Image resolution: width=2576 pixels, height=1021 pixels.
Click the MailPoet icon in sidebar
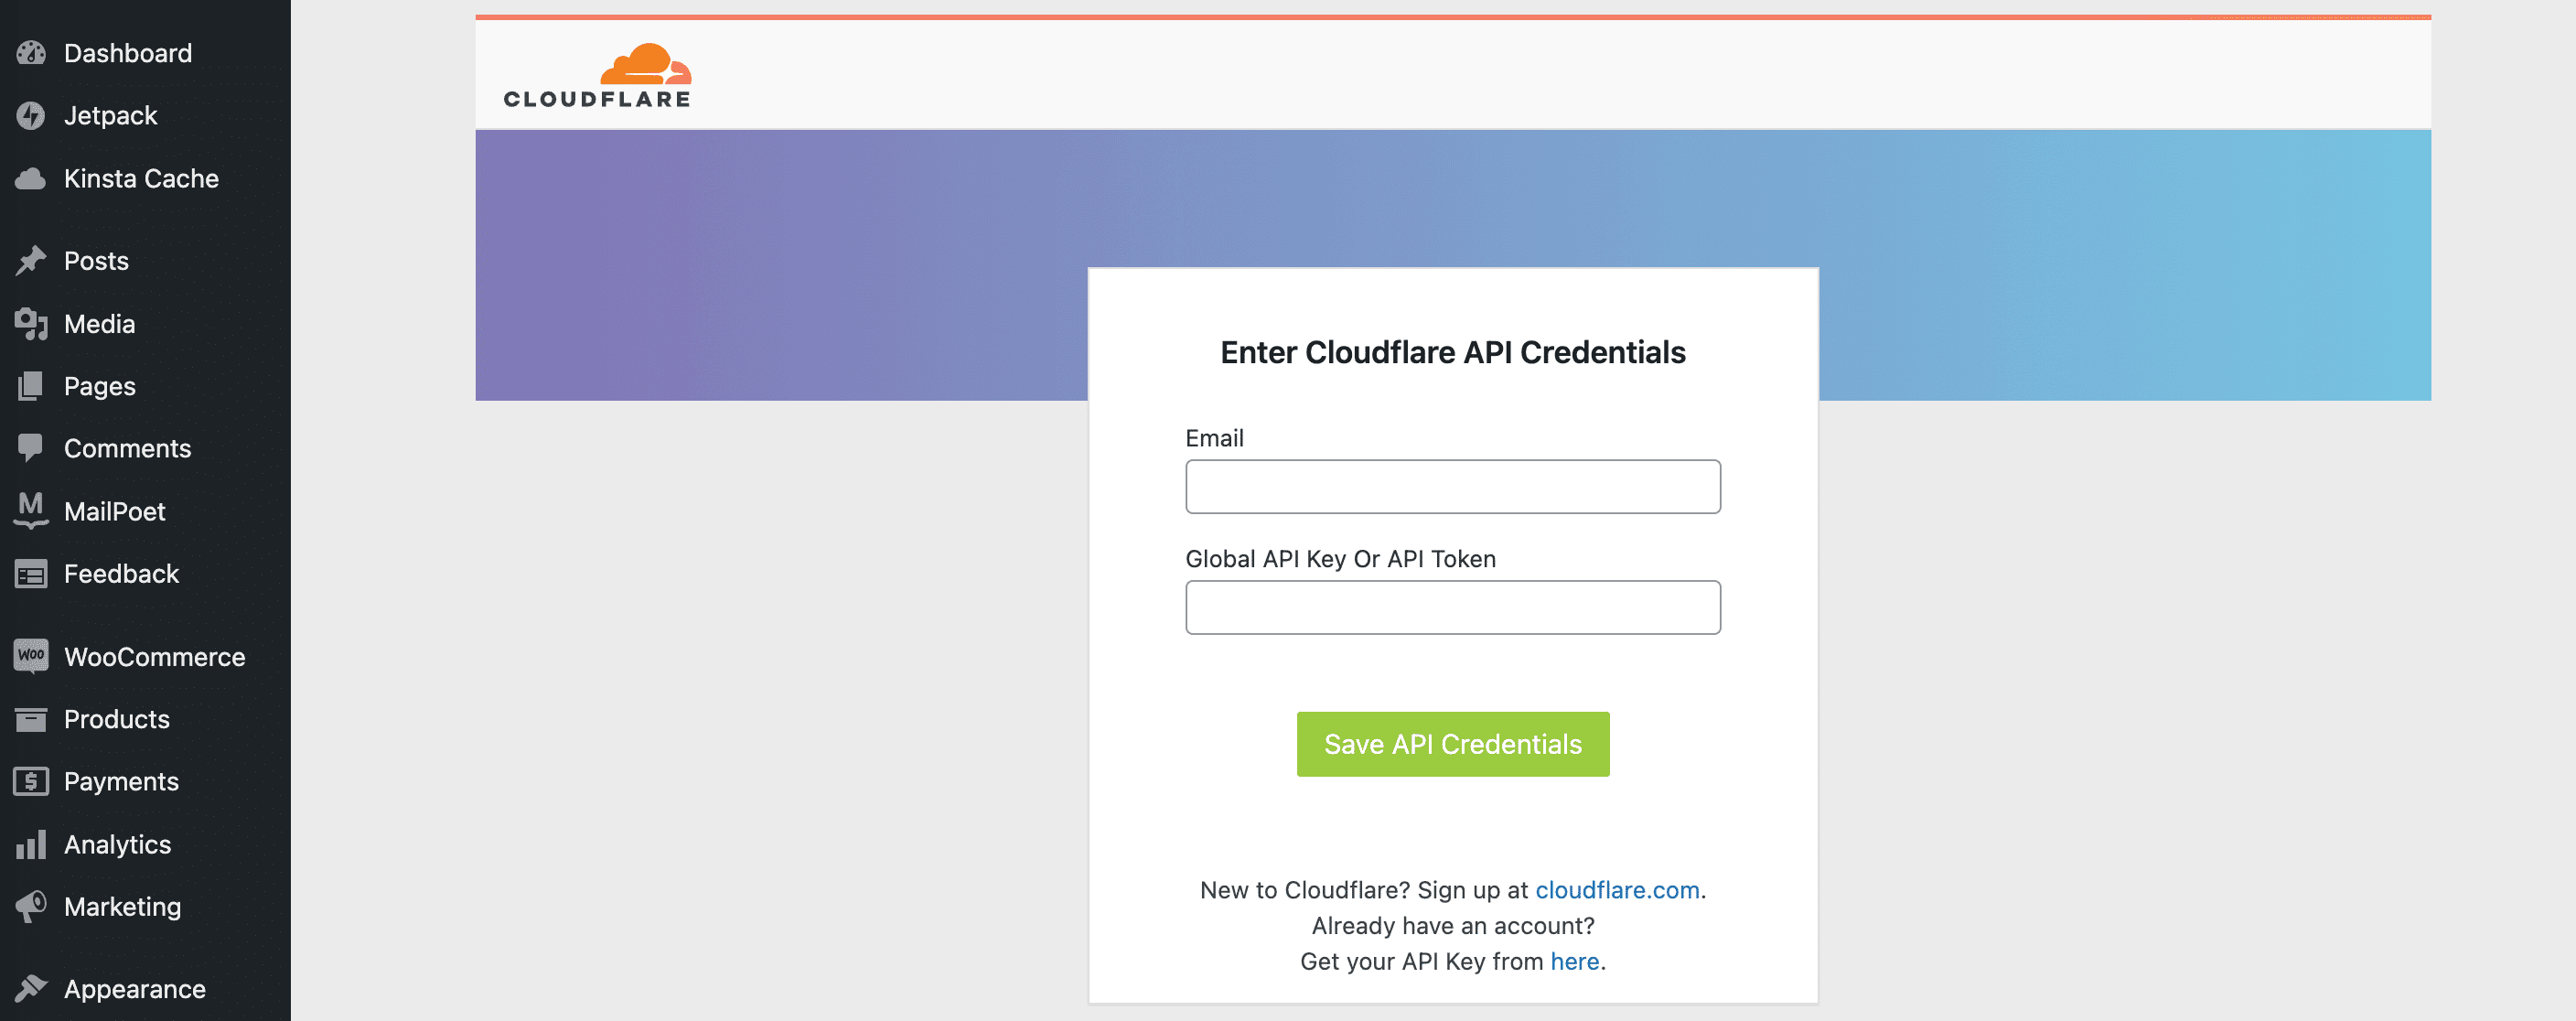coord(29,510)
